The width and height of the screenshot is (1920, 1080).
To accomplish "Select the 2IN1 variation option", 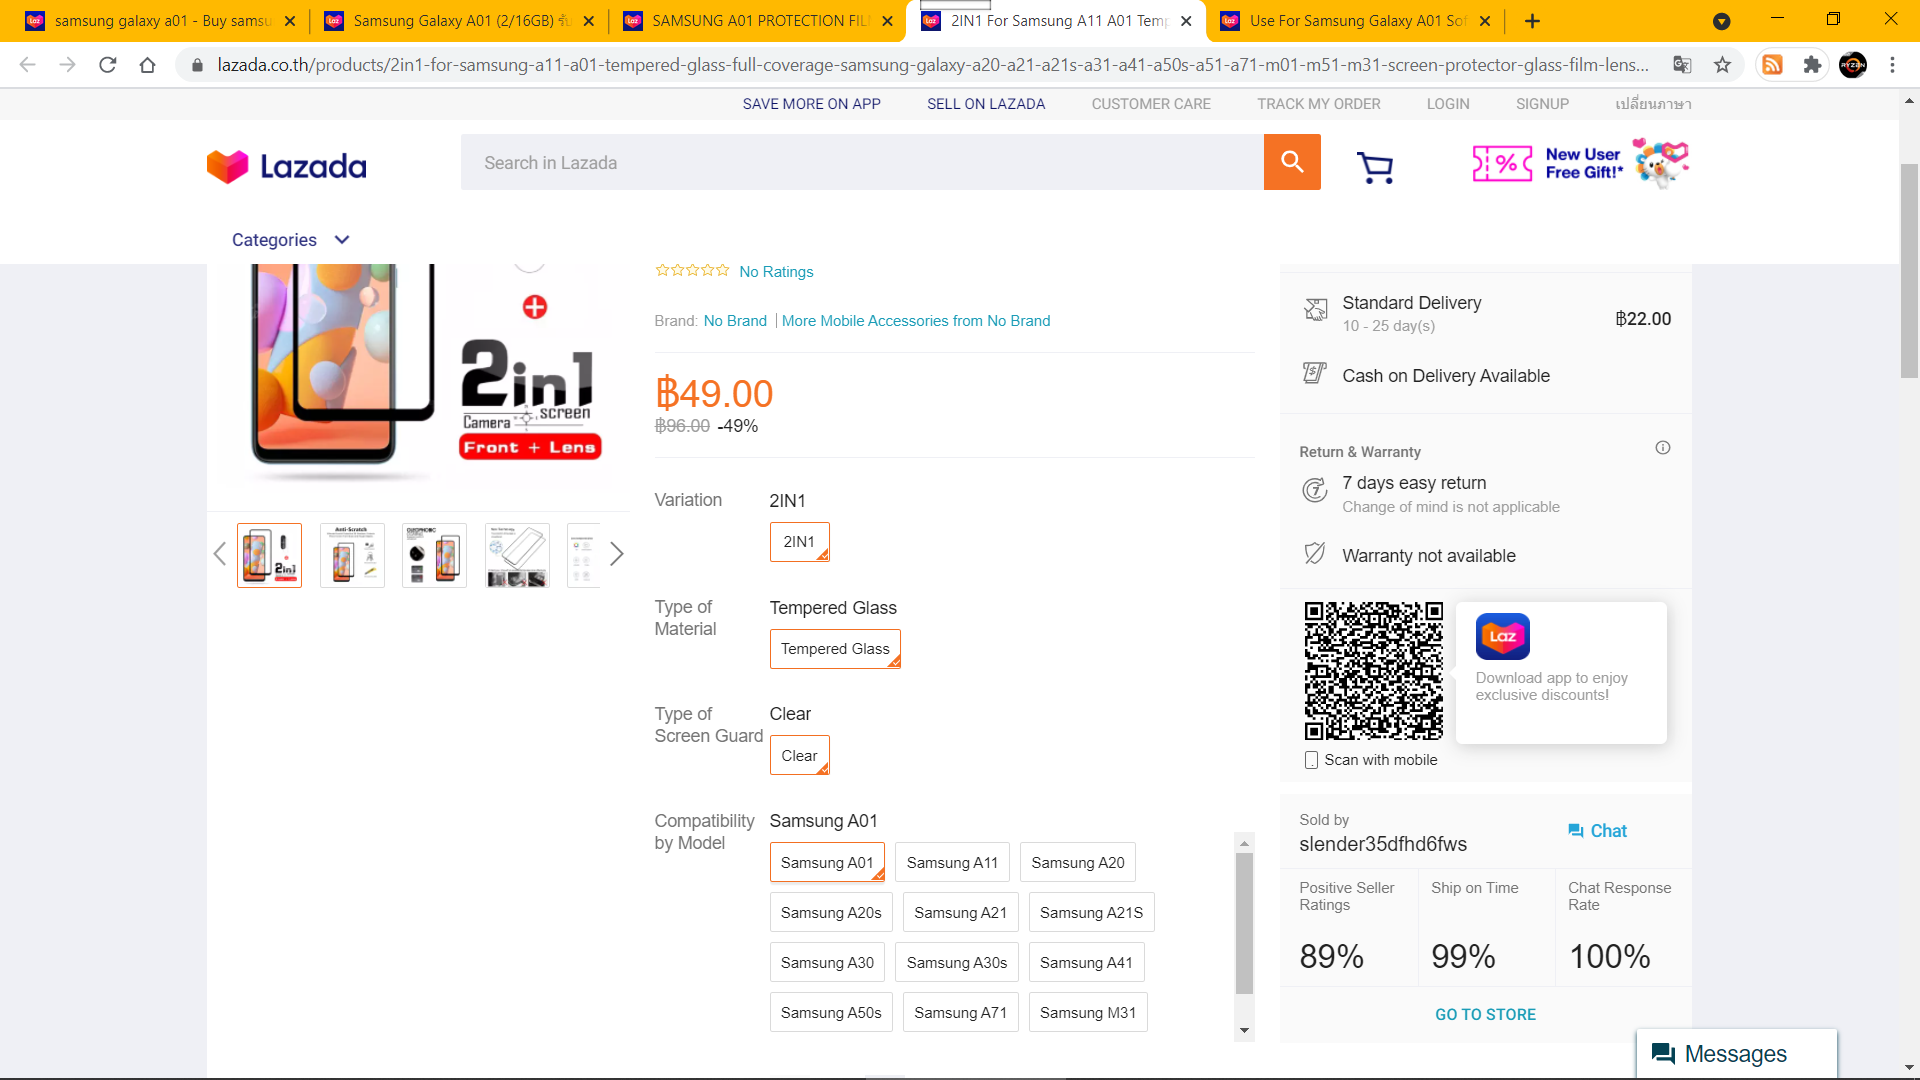I will pos(799,542).
